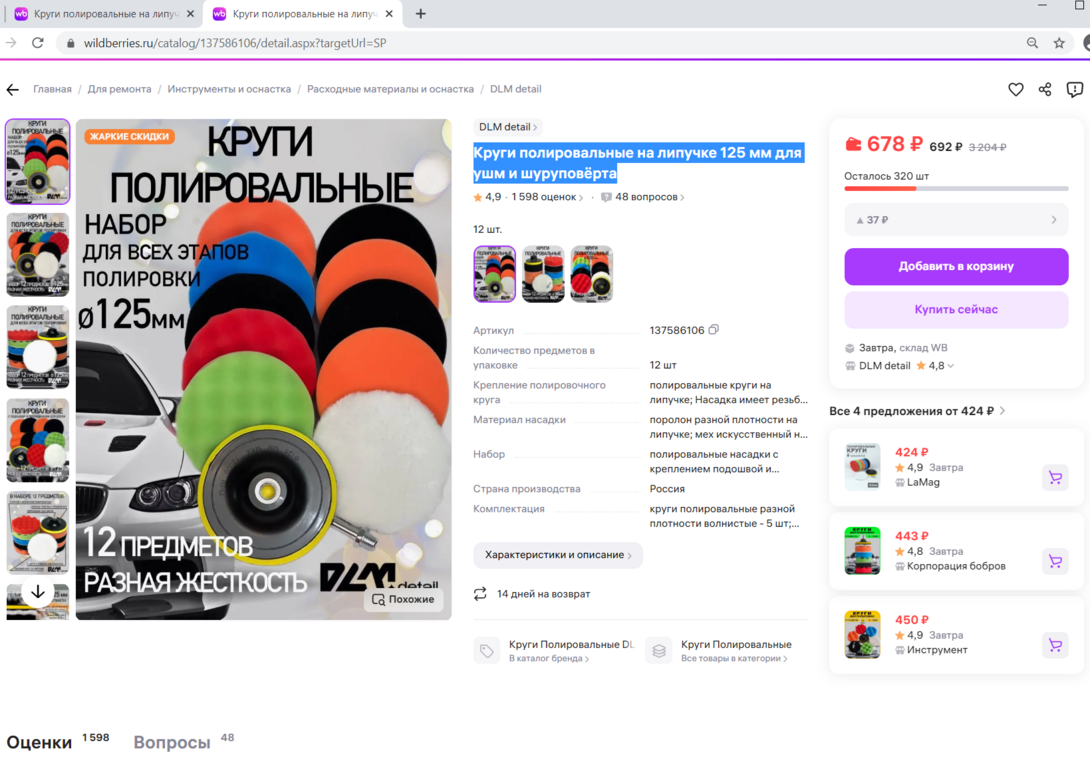Go to Расходные материалы и оснастка breadcrumb

(x=391, y=89)
